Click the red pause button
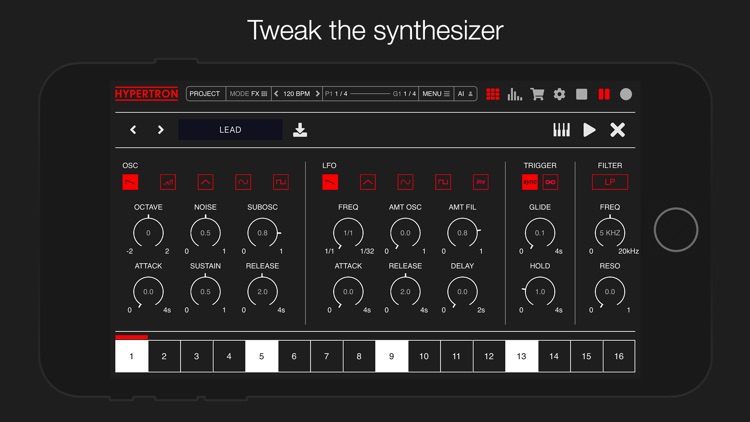750x422 pixels. pyautogui.click(x=604, y=94)
